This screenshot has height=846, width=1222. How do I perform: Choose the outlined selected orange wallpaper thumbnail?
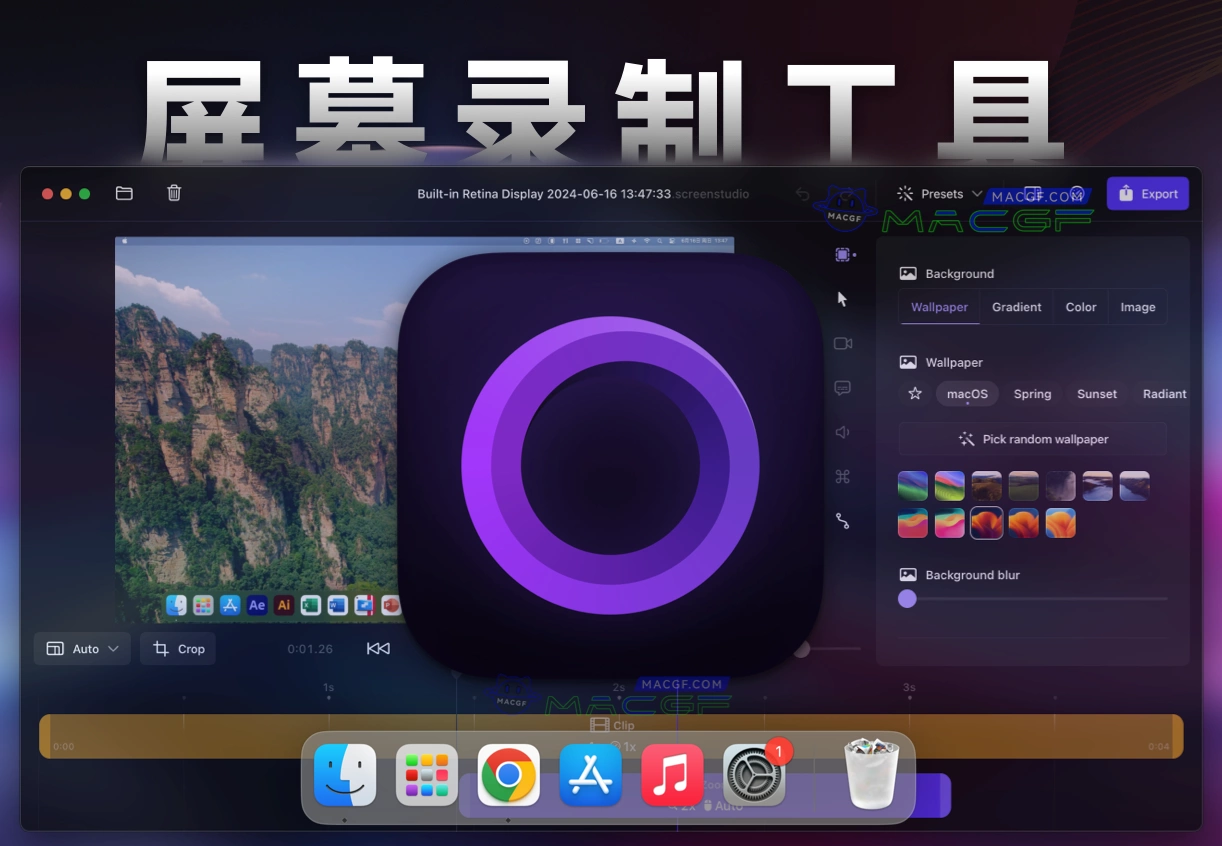986,523
